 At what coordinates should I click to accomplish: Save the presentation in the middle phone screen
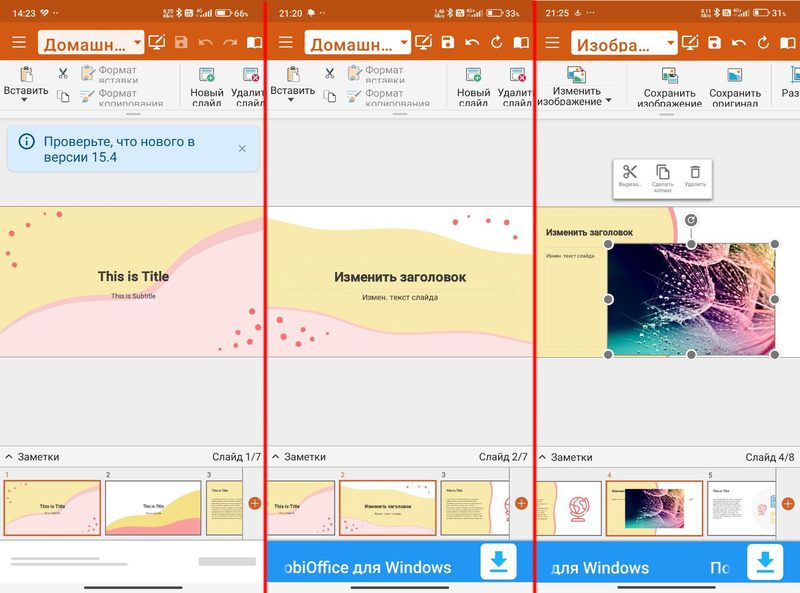[x=448, y=42]
